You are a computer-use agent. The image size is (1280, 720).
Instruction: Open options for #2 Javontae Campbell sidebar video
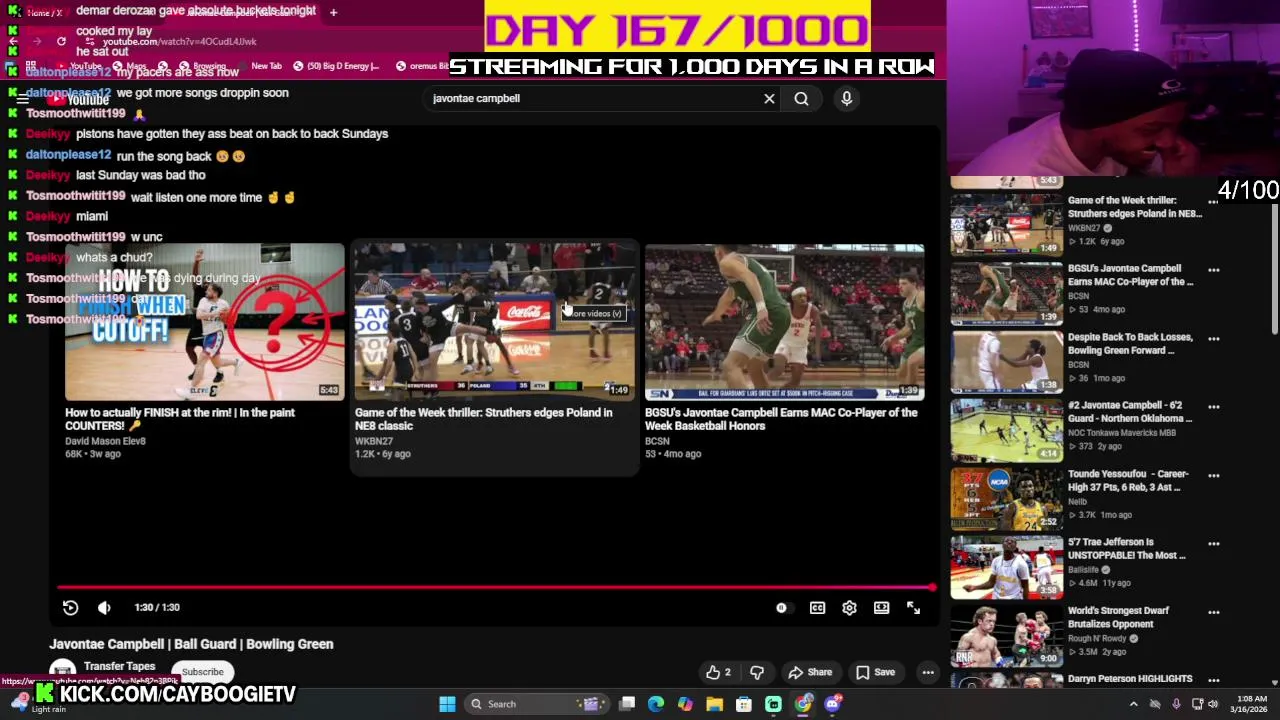pyautogui.click(x=1213, y=407)
